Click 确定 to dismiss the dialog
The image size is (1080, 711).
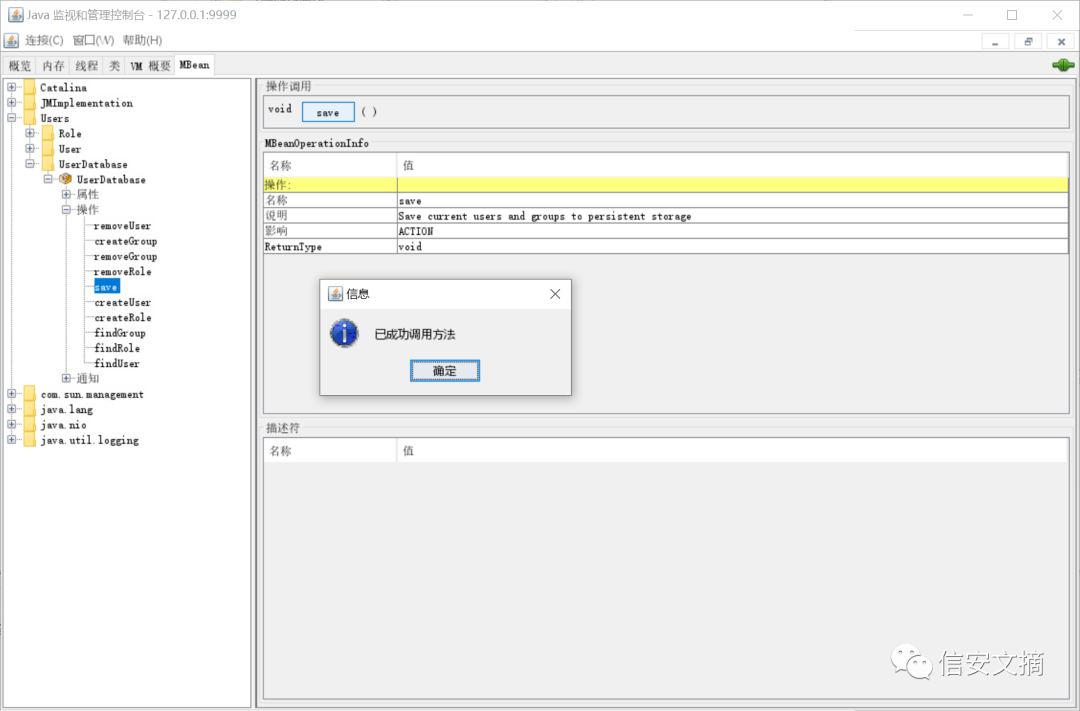(445, 371)
